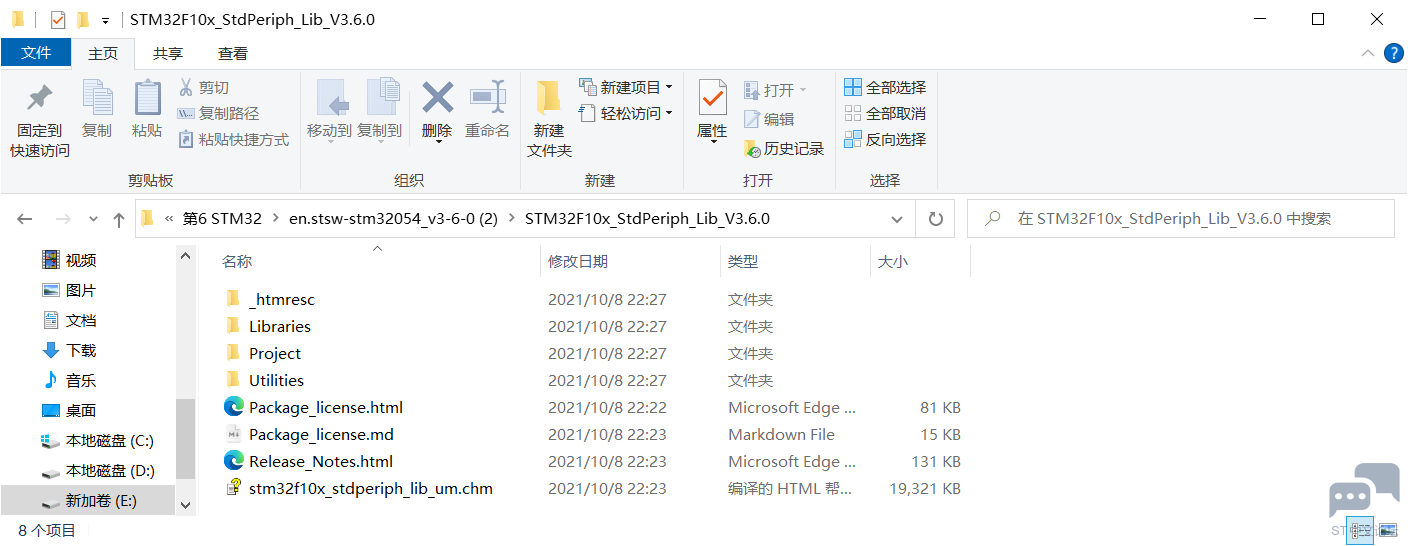1408x546 pixels.
Task: Click the Properties (属性) checkmark icon
Action: click(x=712, y=98)
